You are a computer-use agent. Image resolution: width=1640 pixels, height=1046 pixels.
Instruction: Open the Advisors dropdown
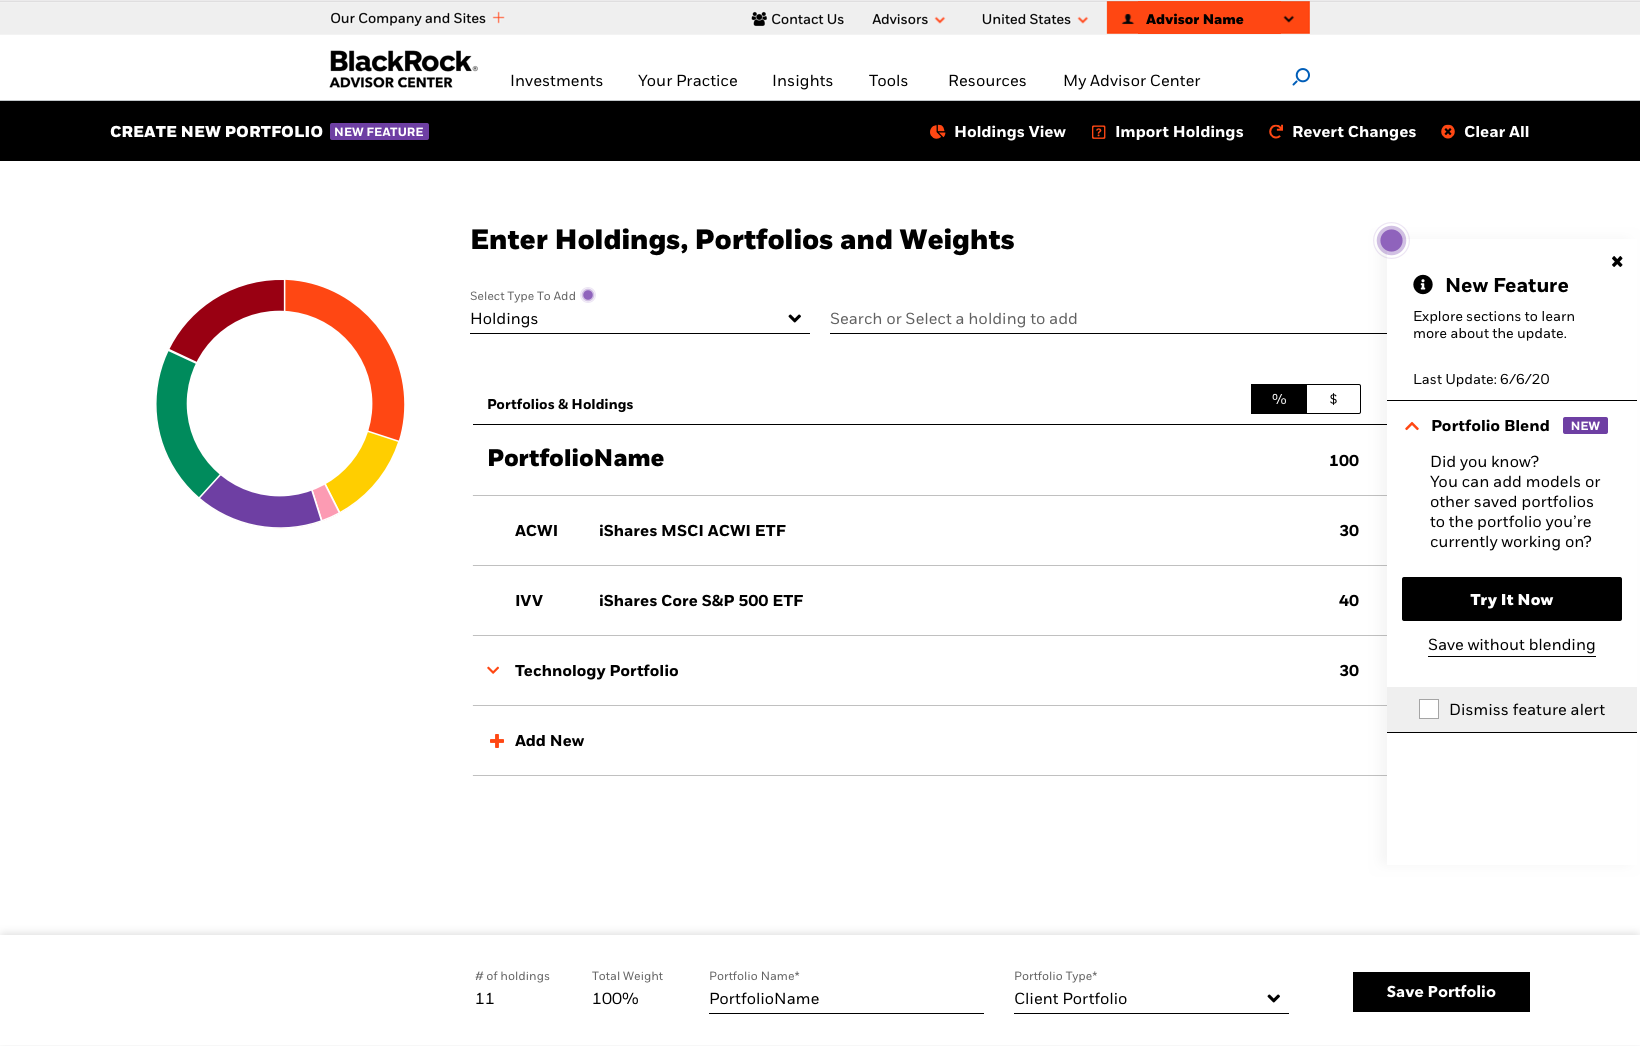(908, 19)
